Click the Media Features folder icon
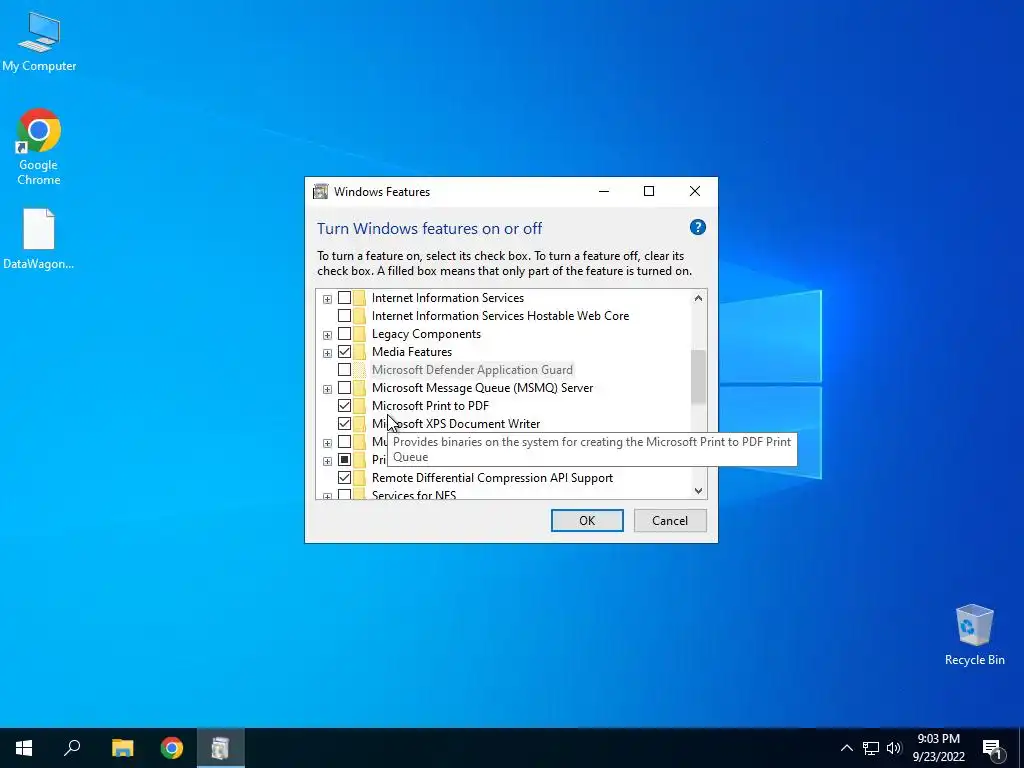The image size is (1024, 768). click(360, 352)
